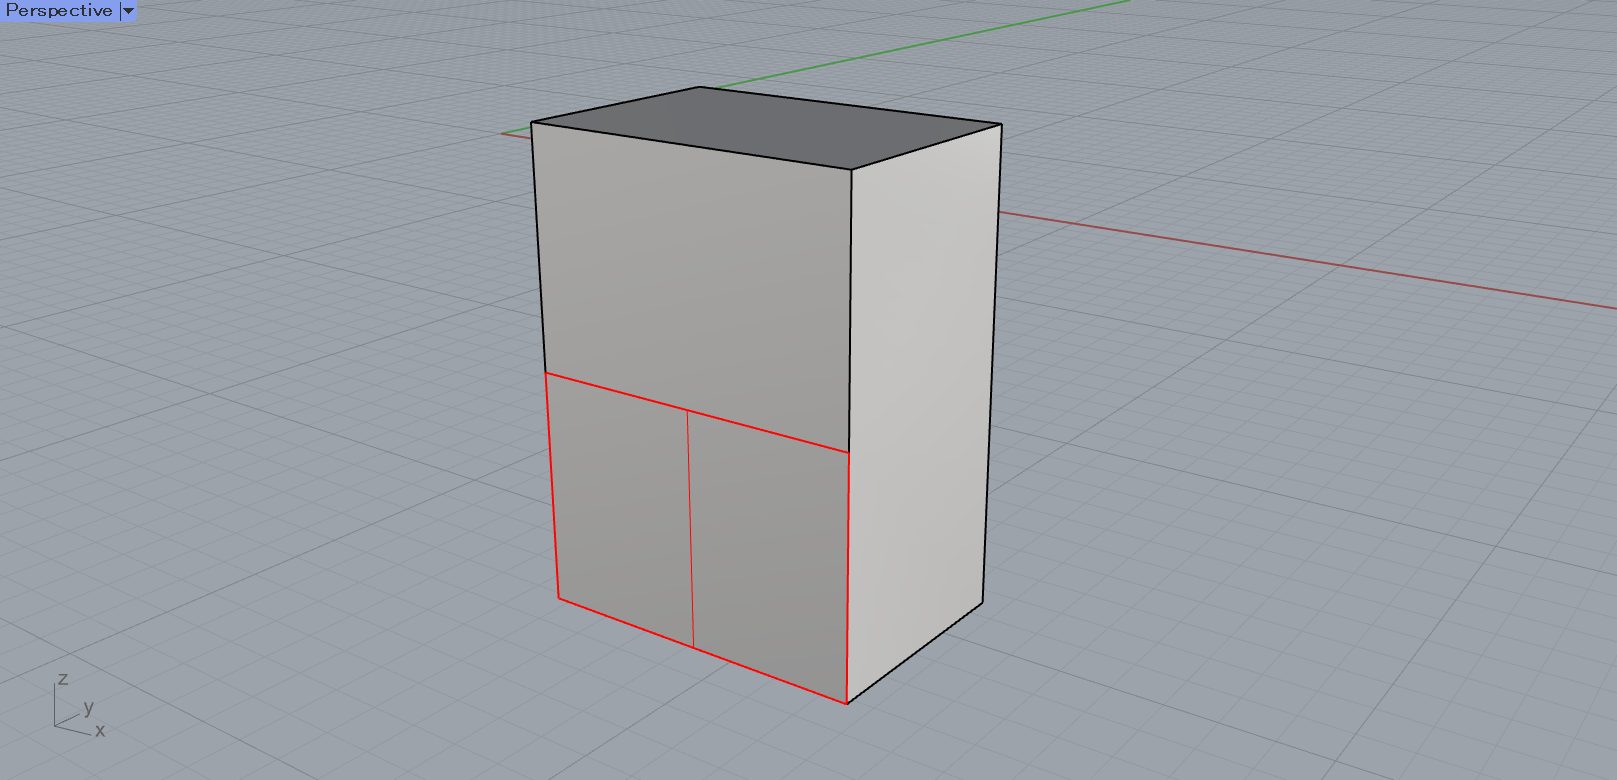This screenshot has height=780, width=1617.
Task: Click the world axes icon in the corner
Action: (x=78, y=705)
